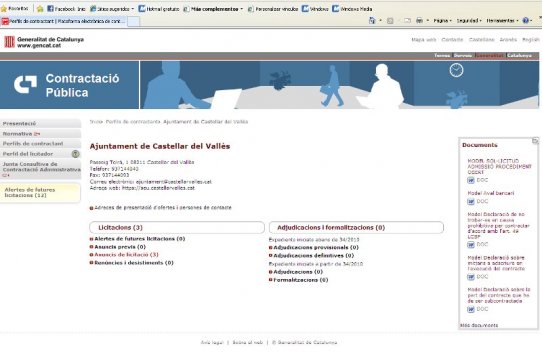
Task: Click the help icon beside Perfil del licitador
Action: 75,154
